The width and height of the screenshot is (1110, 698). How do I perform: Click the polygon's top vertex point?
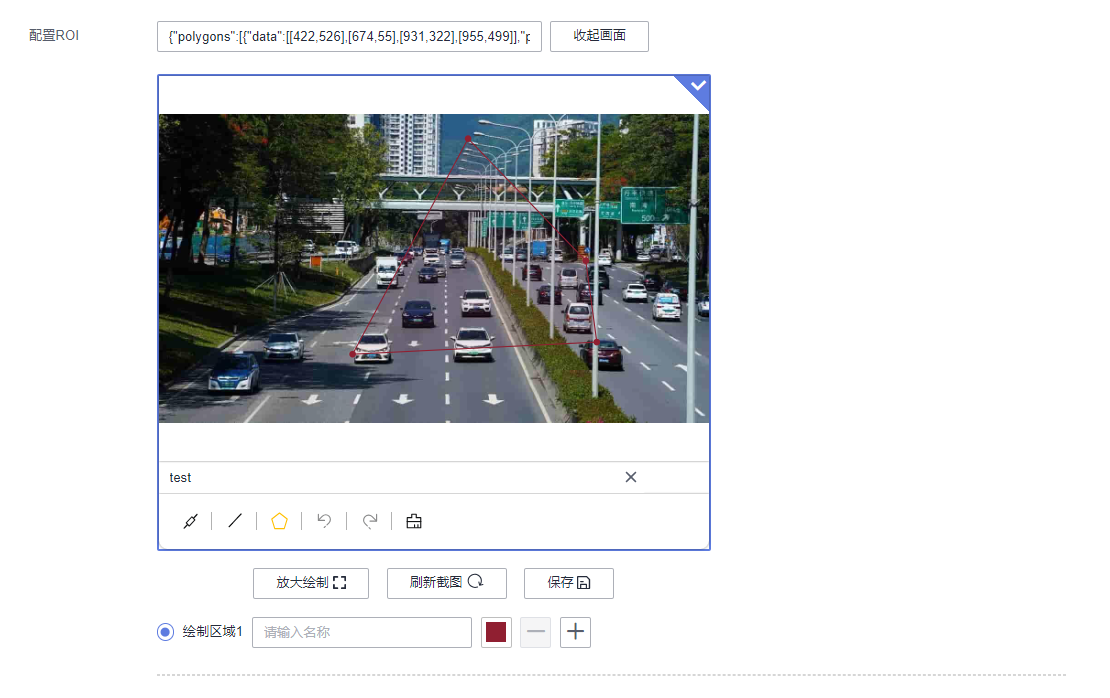pos(468,139)
